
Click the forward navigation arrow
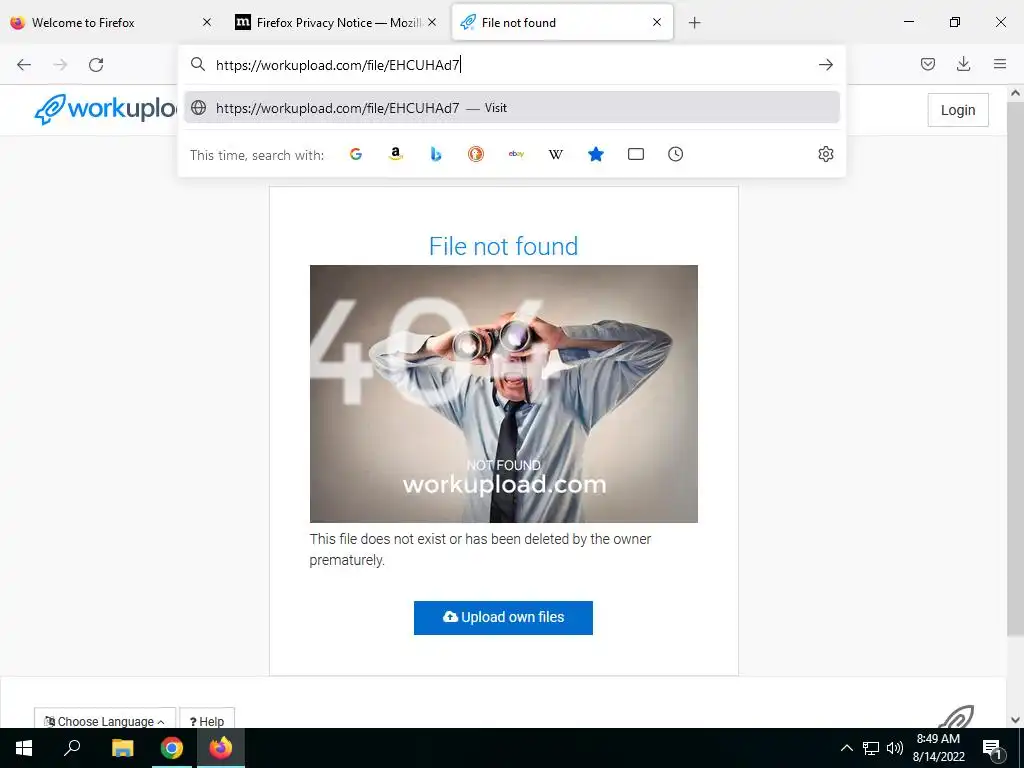point(60,65)
